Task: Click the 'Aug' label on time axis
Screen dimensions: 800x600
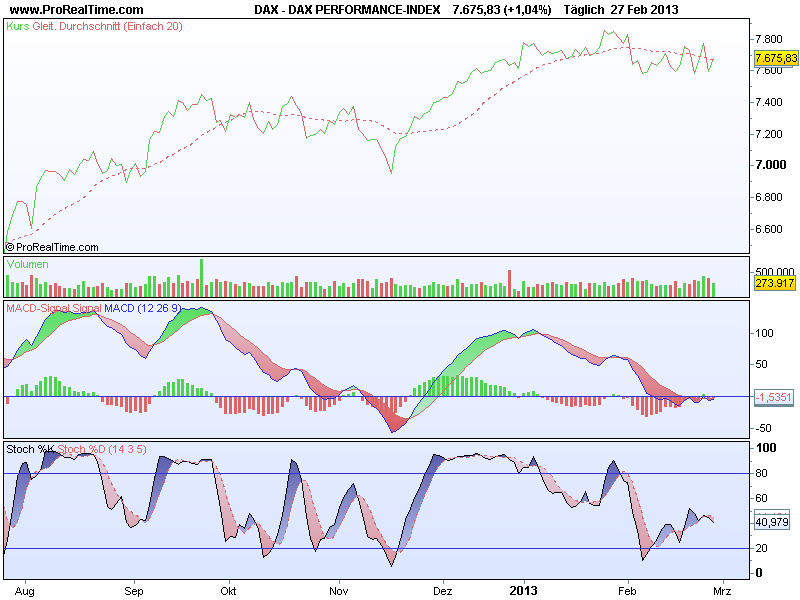Action: click(24, 591)
